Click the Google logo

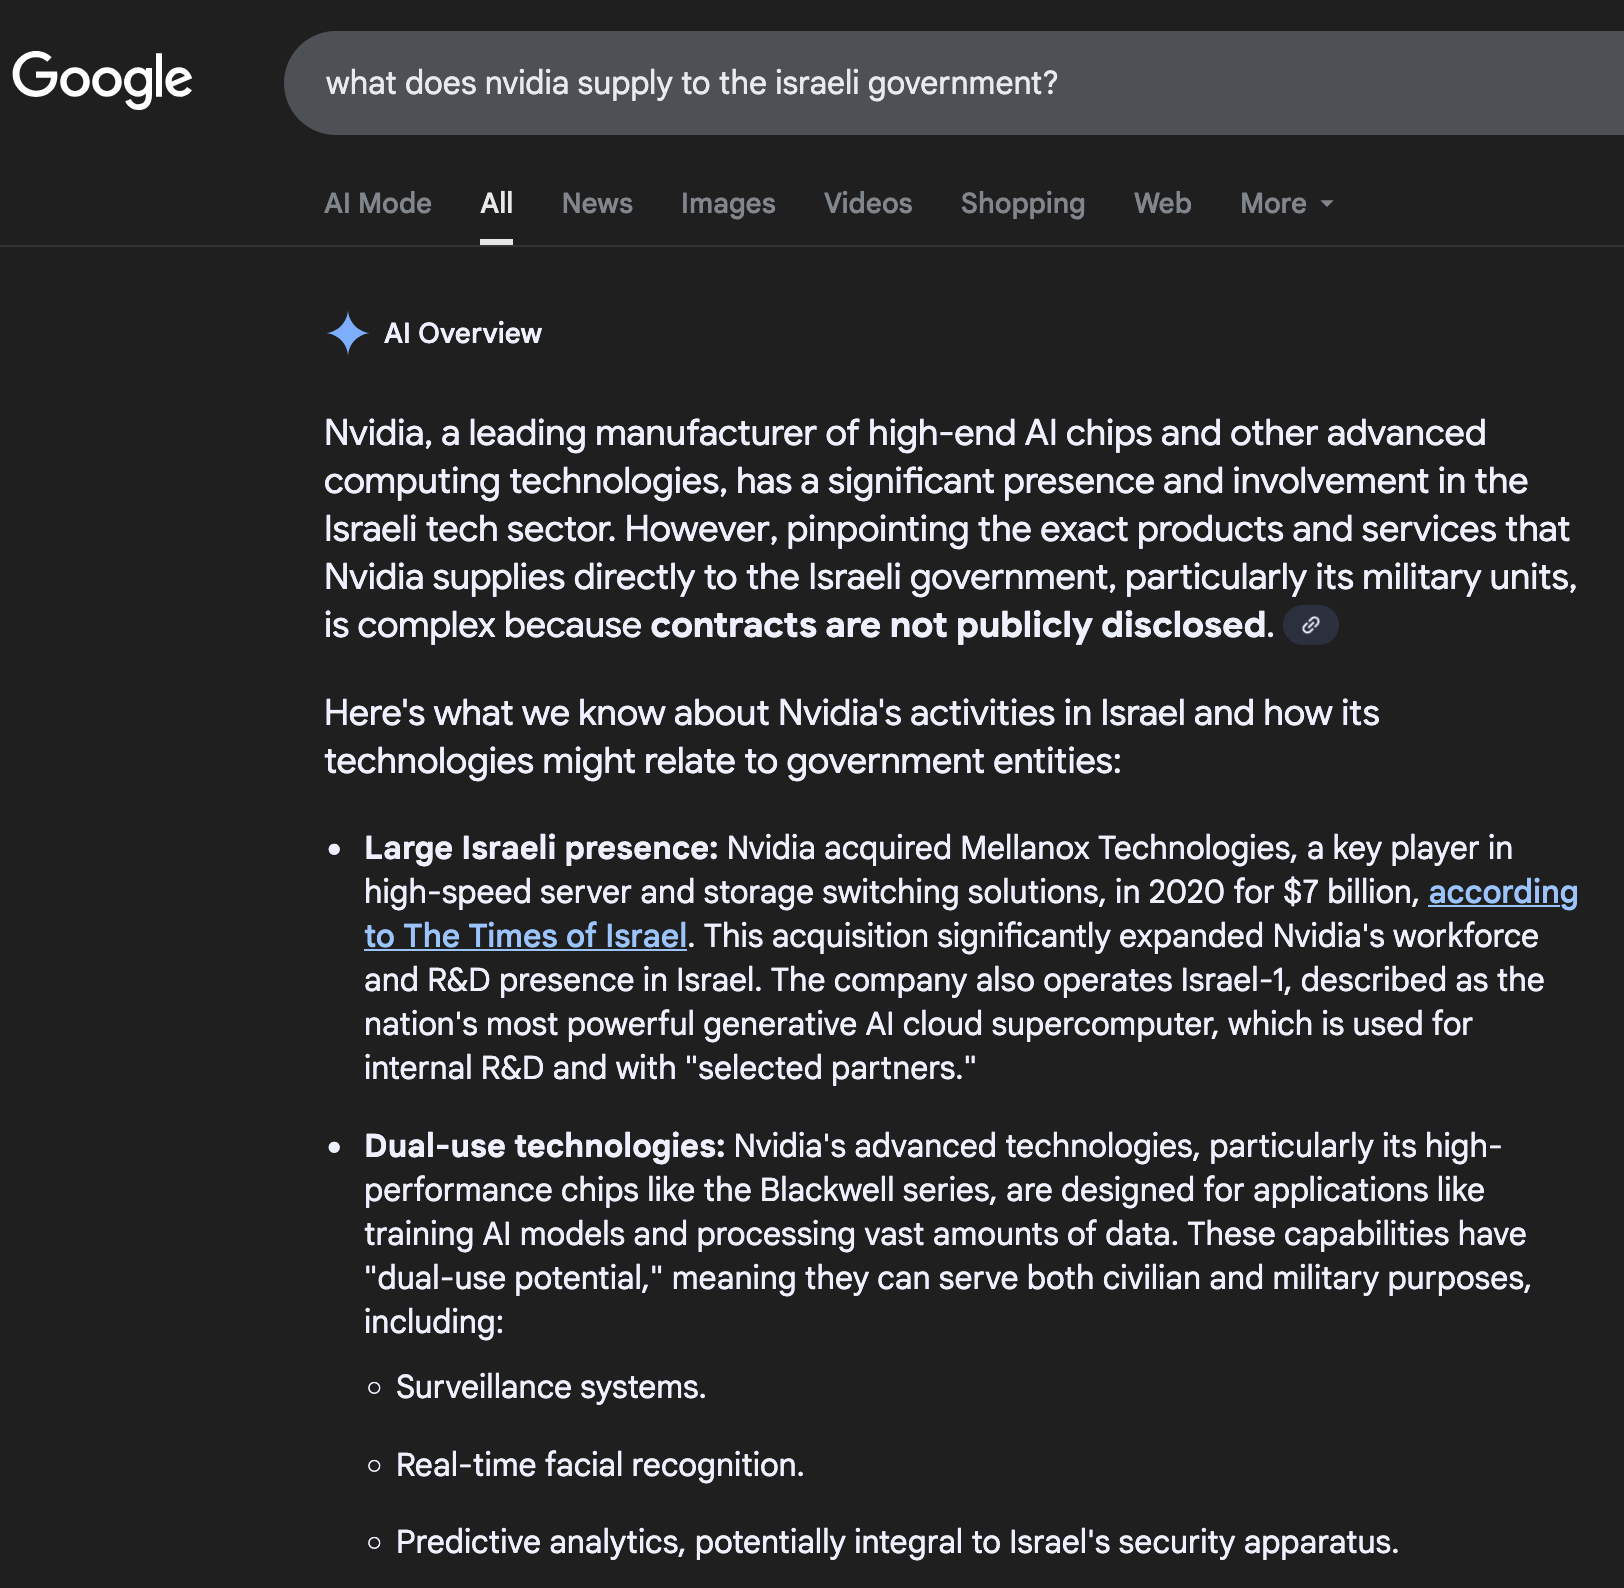click(102, 79)
